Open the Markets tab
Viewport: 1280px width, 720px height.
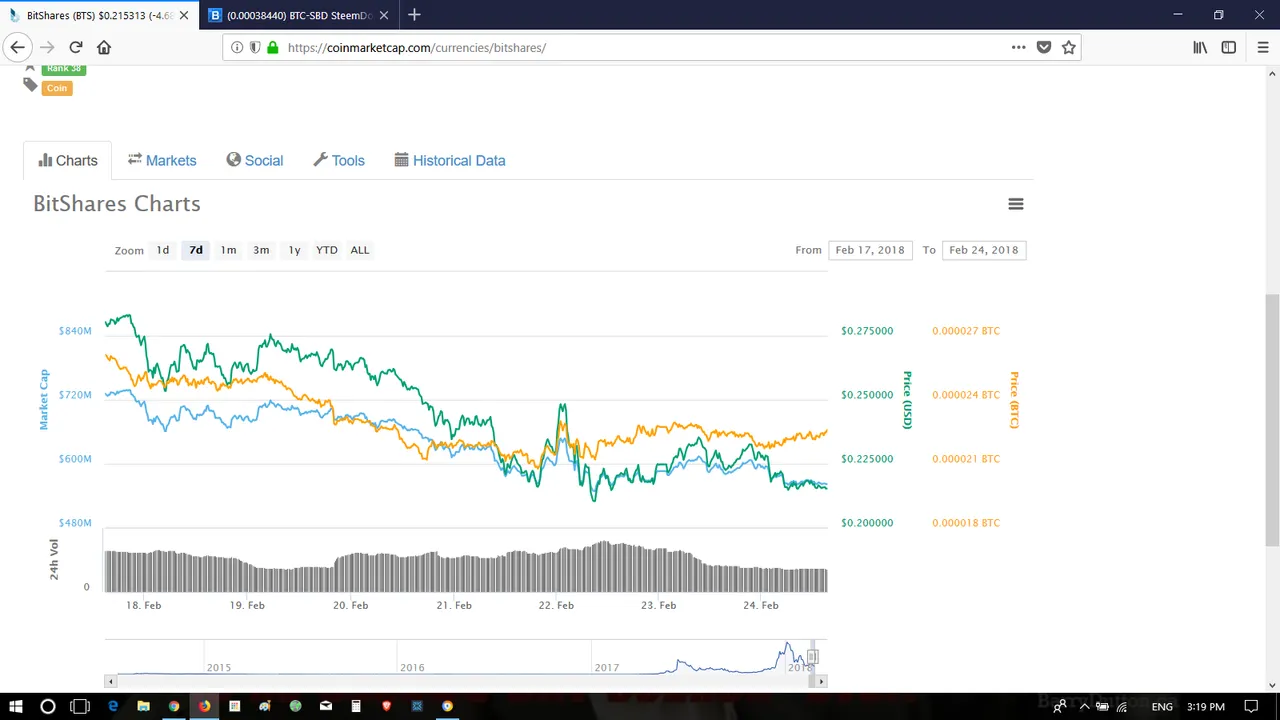click(x=162, y=160)
